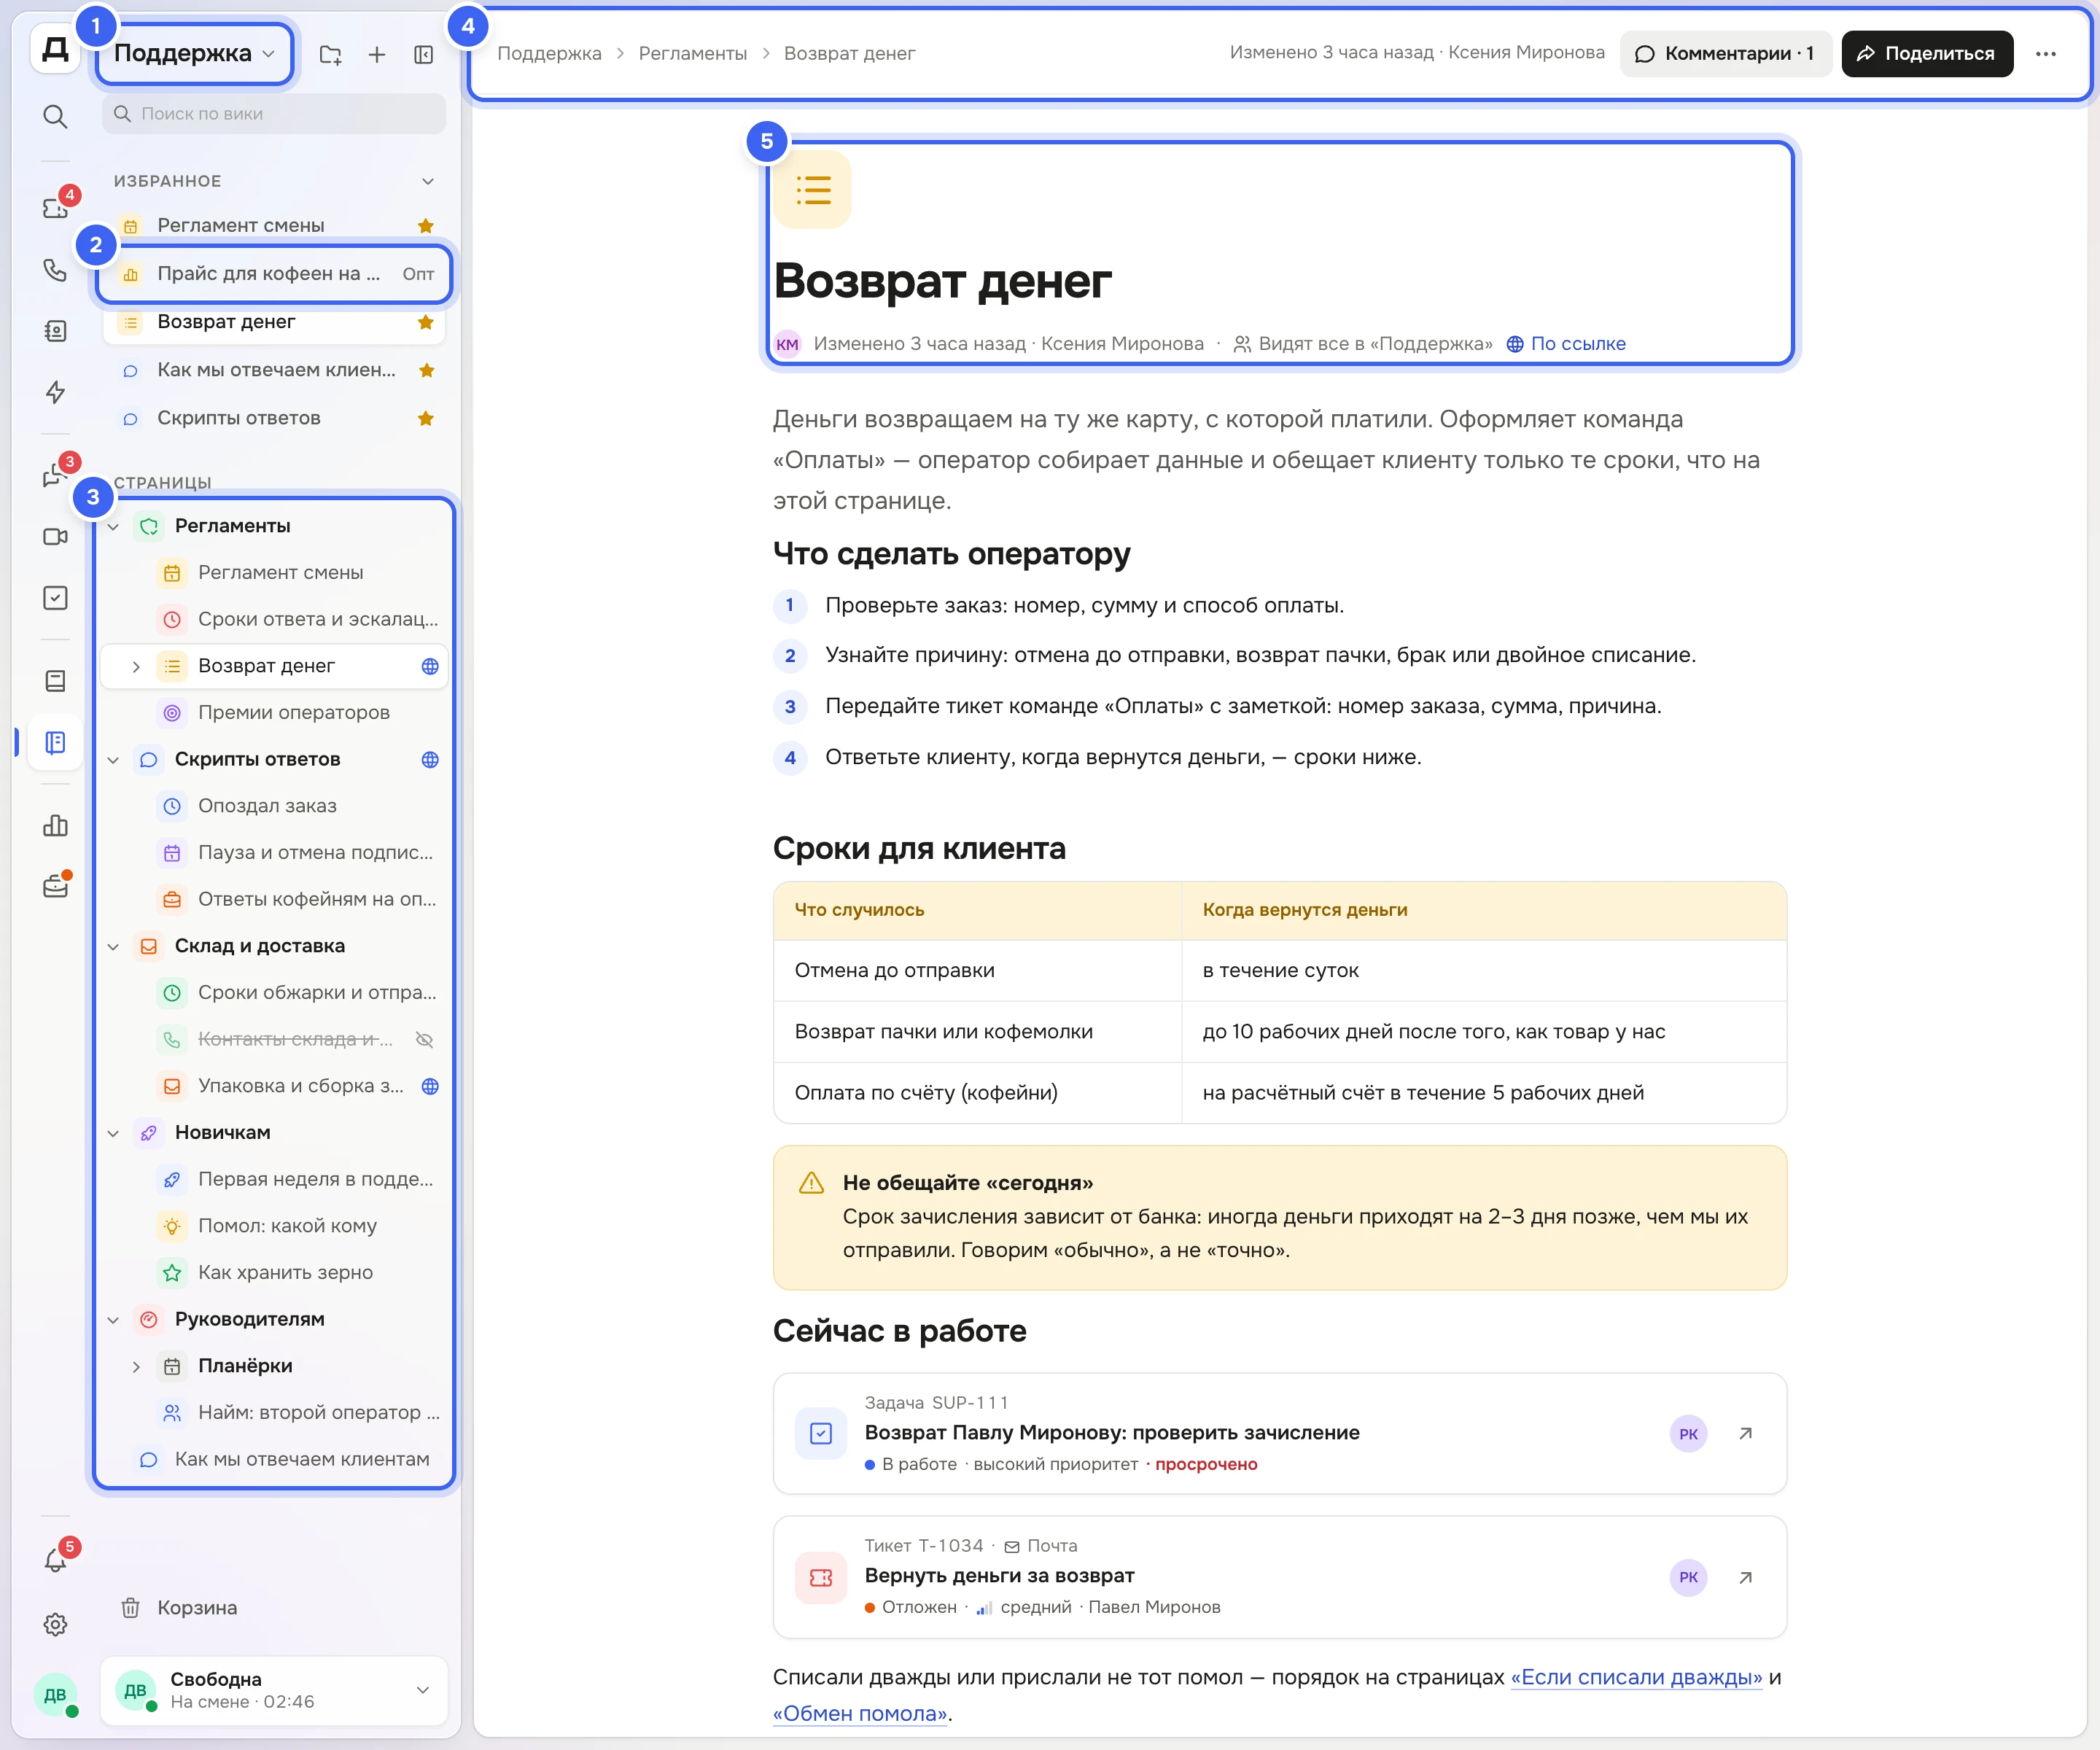Focus the Поиск по вики search field
The width and height of the screenshot is (2100, 1750).
point(274,113)
